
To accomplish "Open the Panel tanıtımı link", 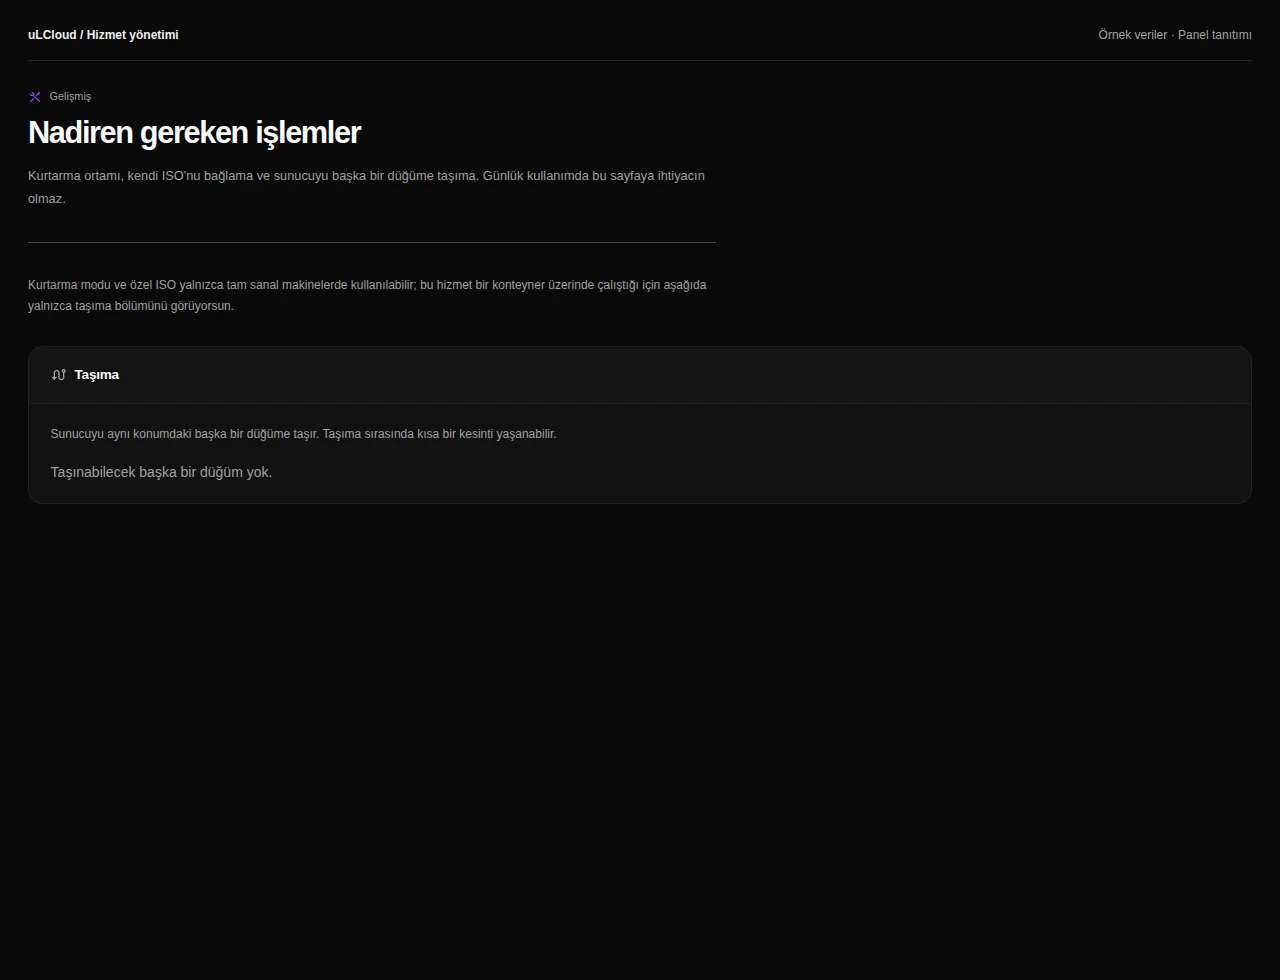I will tap(1215, 35).
